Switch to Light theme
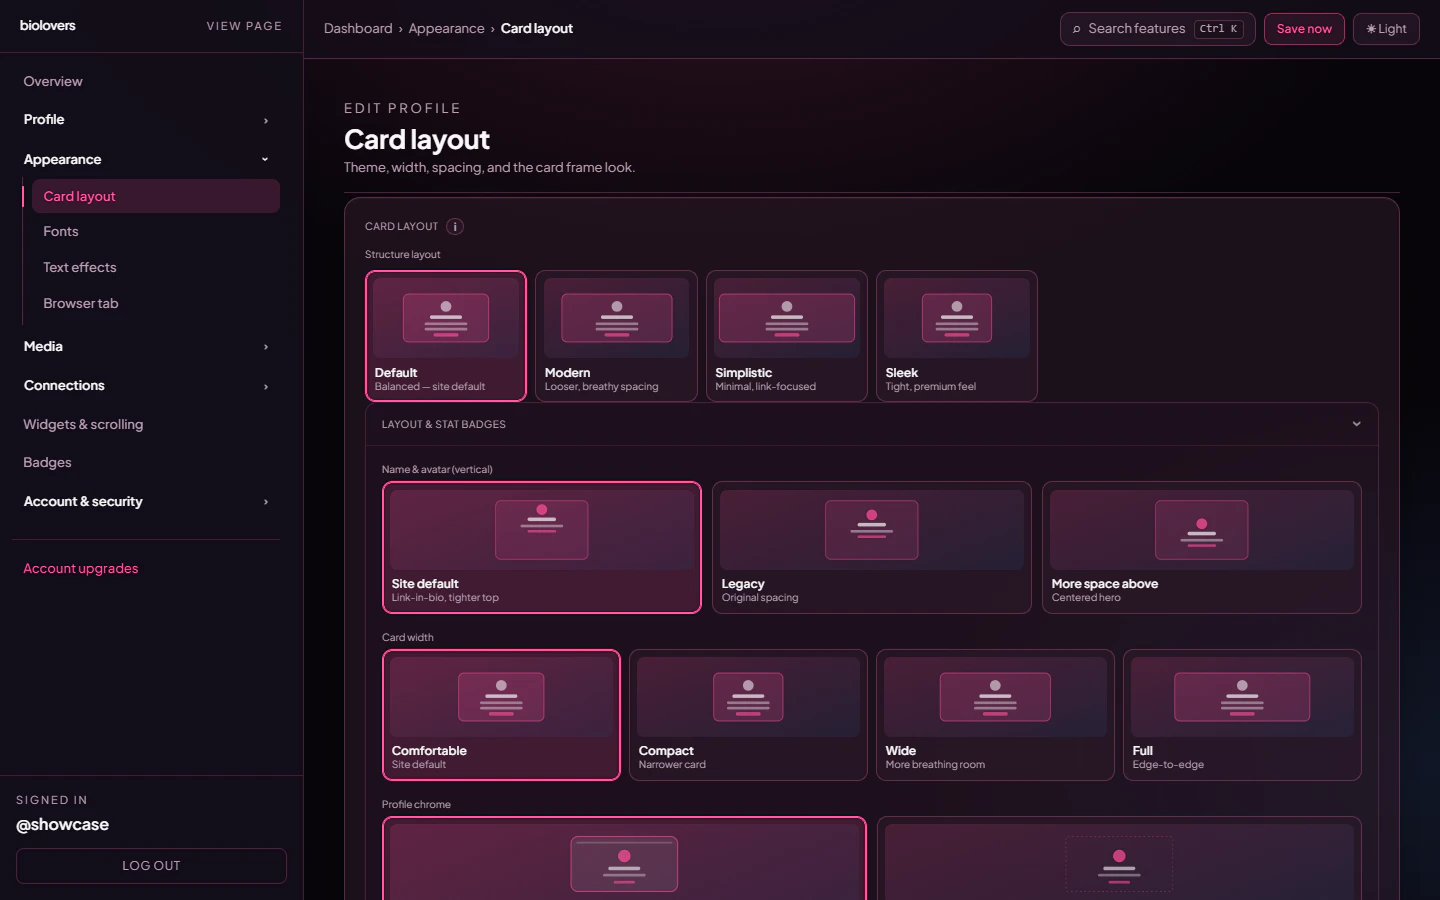The width and height of the screenshot is (1440, 900). click(x=1386, y=29)
